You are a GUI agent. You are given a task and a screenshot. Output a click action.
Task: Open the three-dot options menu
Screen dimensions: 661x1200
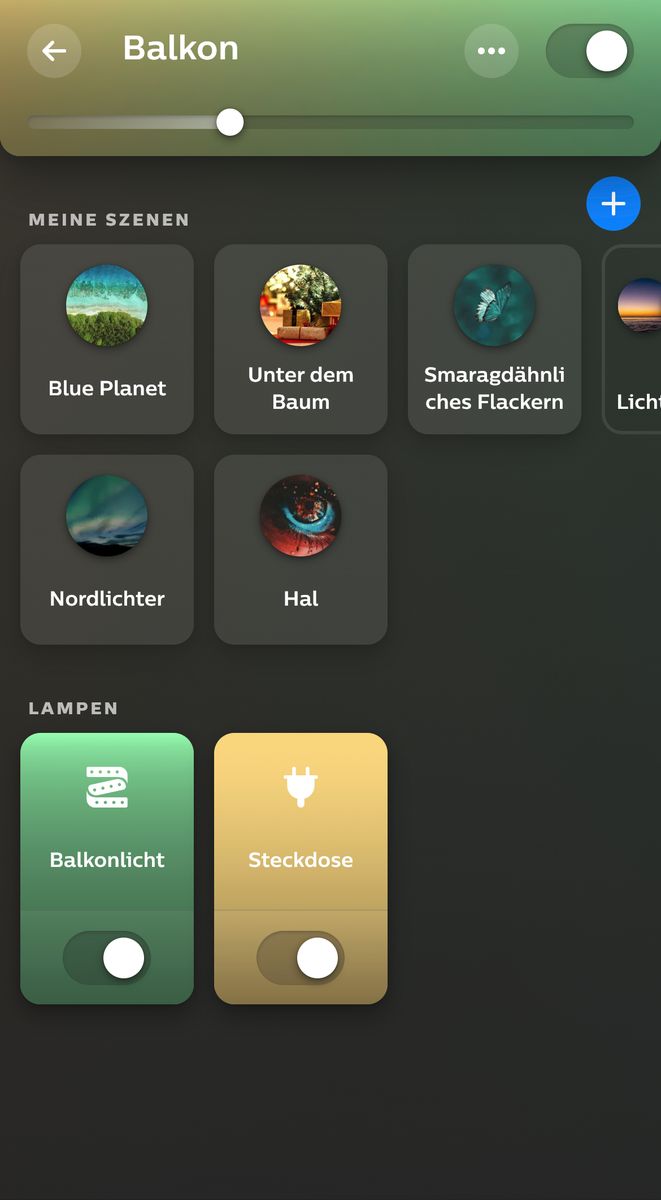tap(491, 51)
